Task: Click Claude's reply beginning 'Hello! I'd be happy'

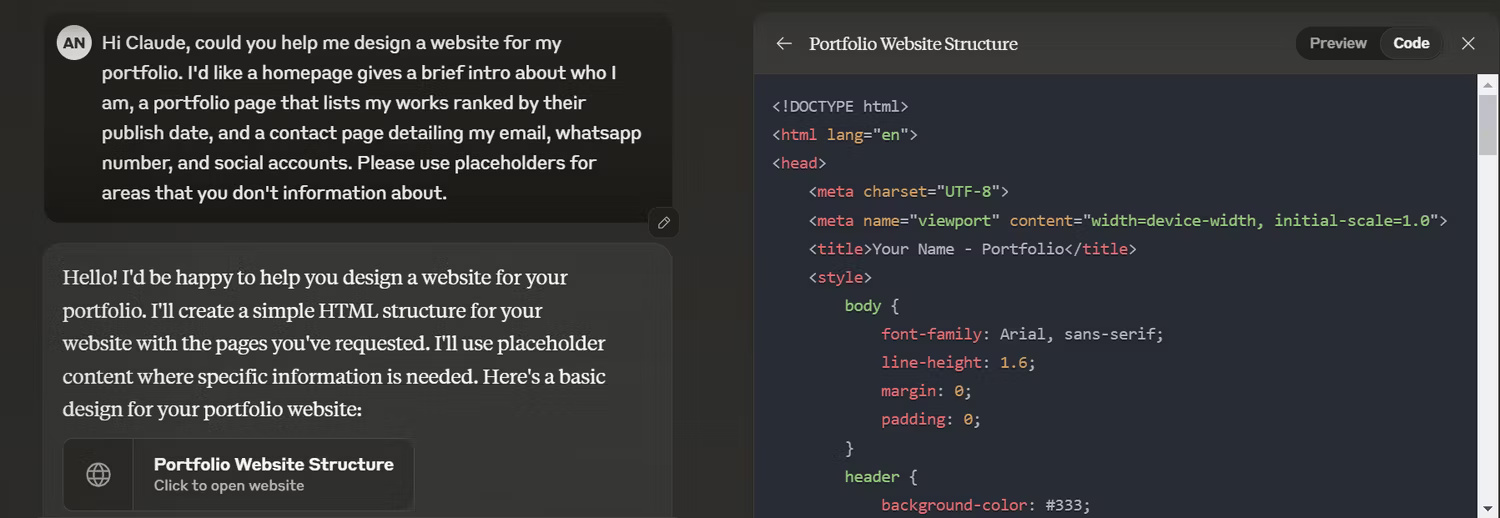Action: [x=334, y=343]
